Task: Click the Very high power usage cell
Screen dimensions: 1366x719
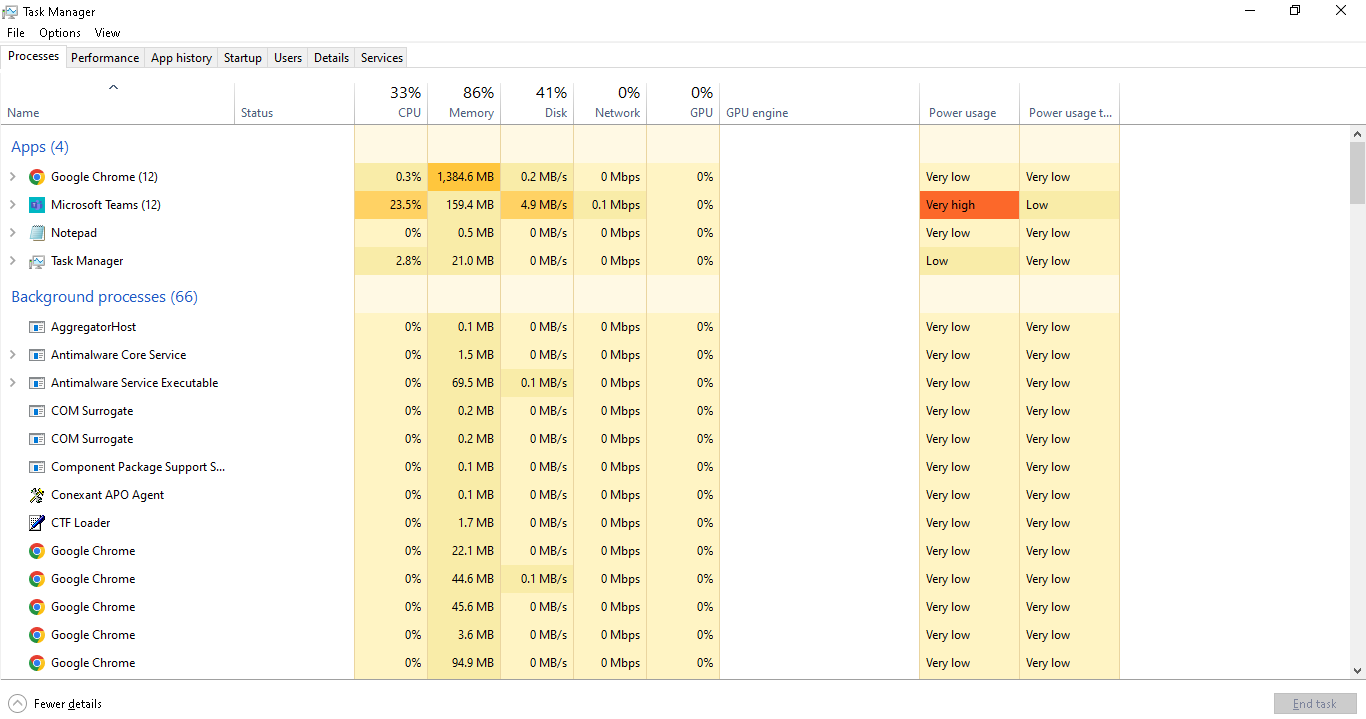Action: [970, 205]
